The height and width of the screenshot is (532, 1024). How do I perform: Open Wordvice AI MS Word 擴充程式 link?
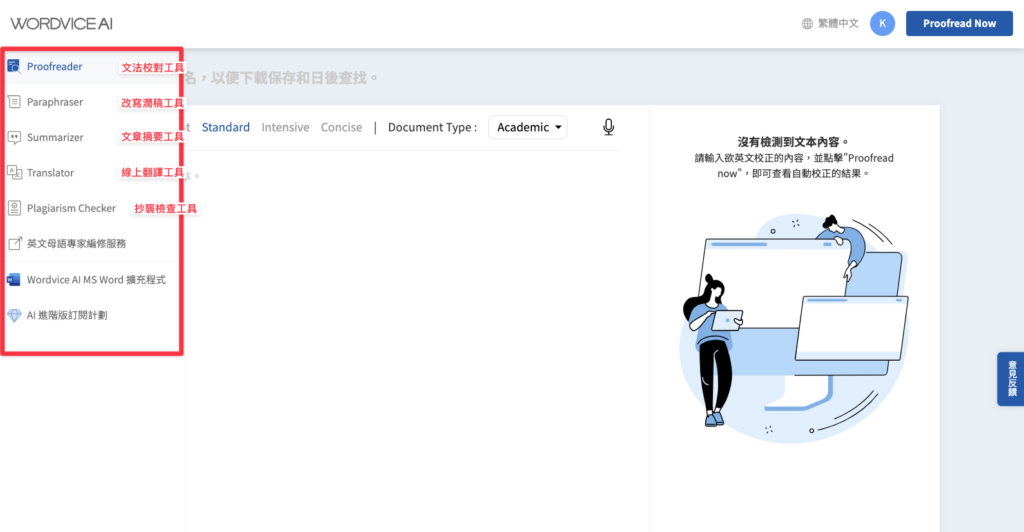96,279
